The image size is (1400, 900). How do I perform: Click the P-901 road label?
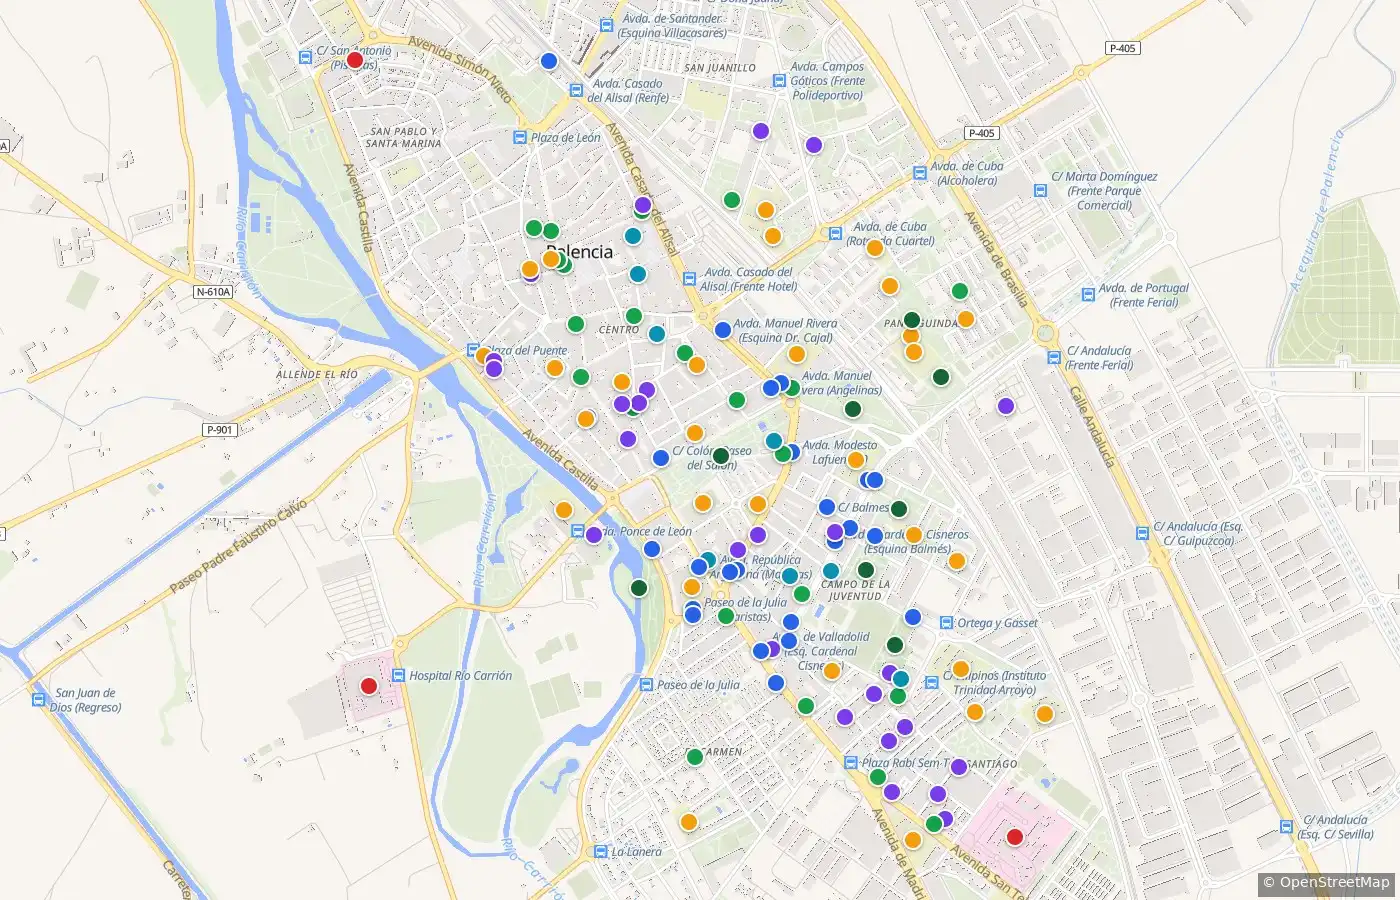tap(220, 430)
